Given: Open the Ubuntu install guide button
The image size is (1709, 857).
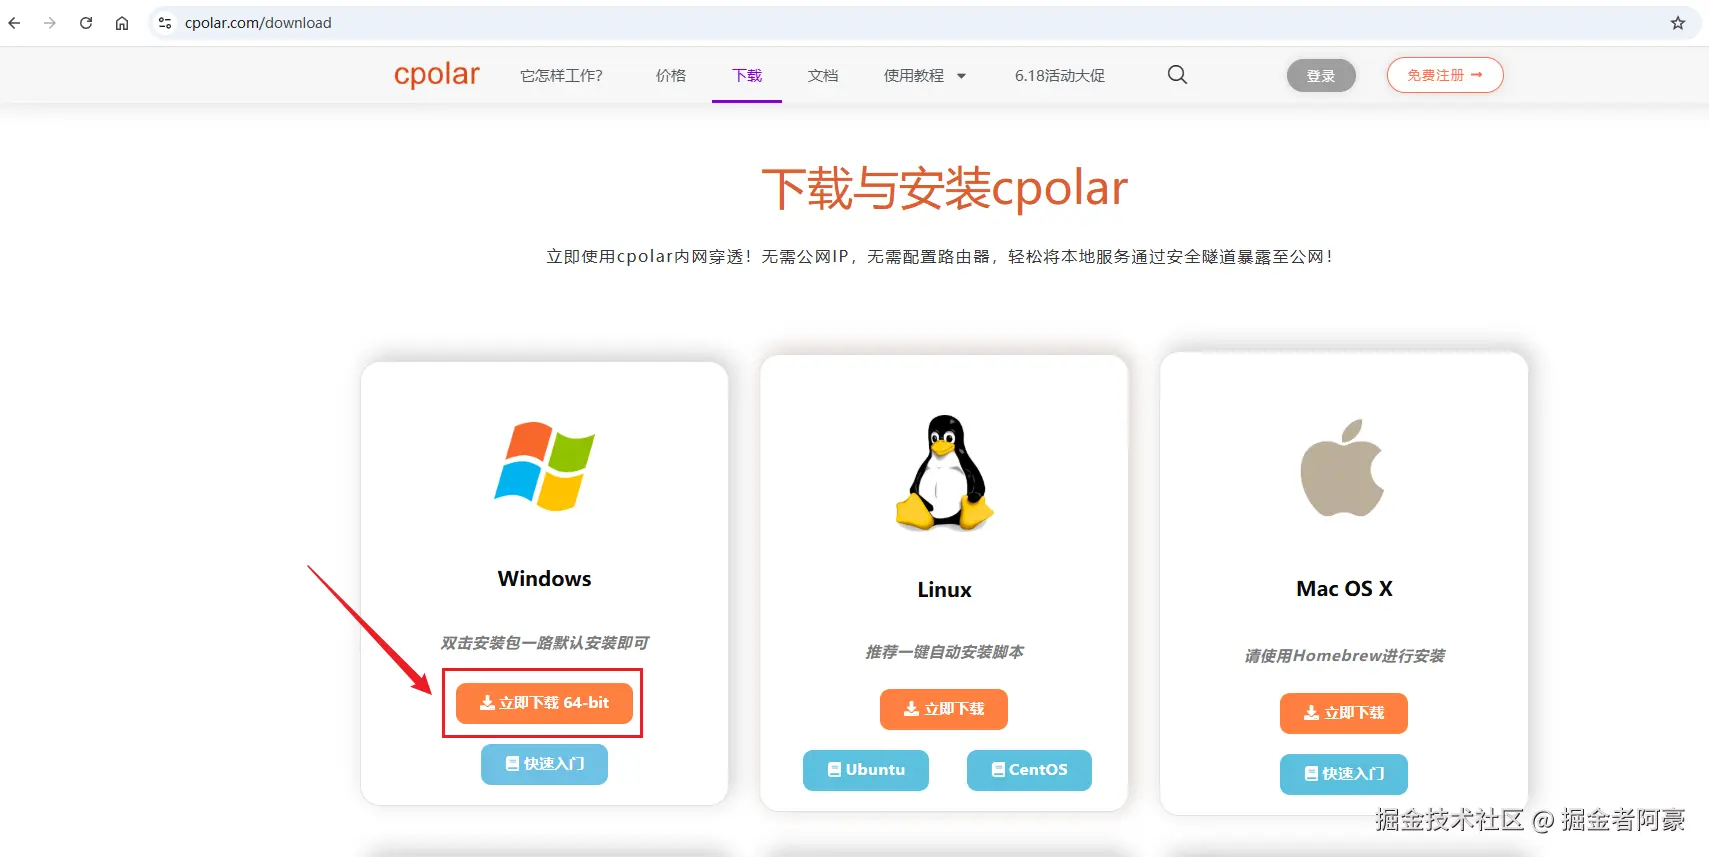Looking at the screenshot, I should [866, 770].
